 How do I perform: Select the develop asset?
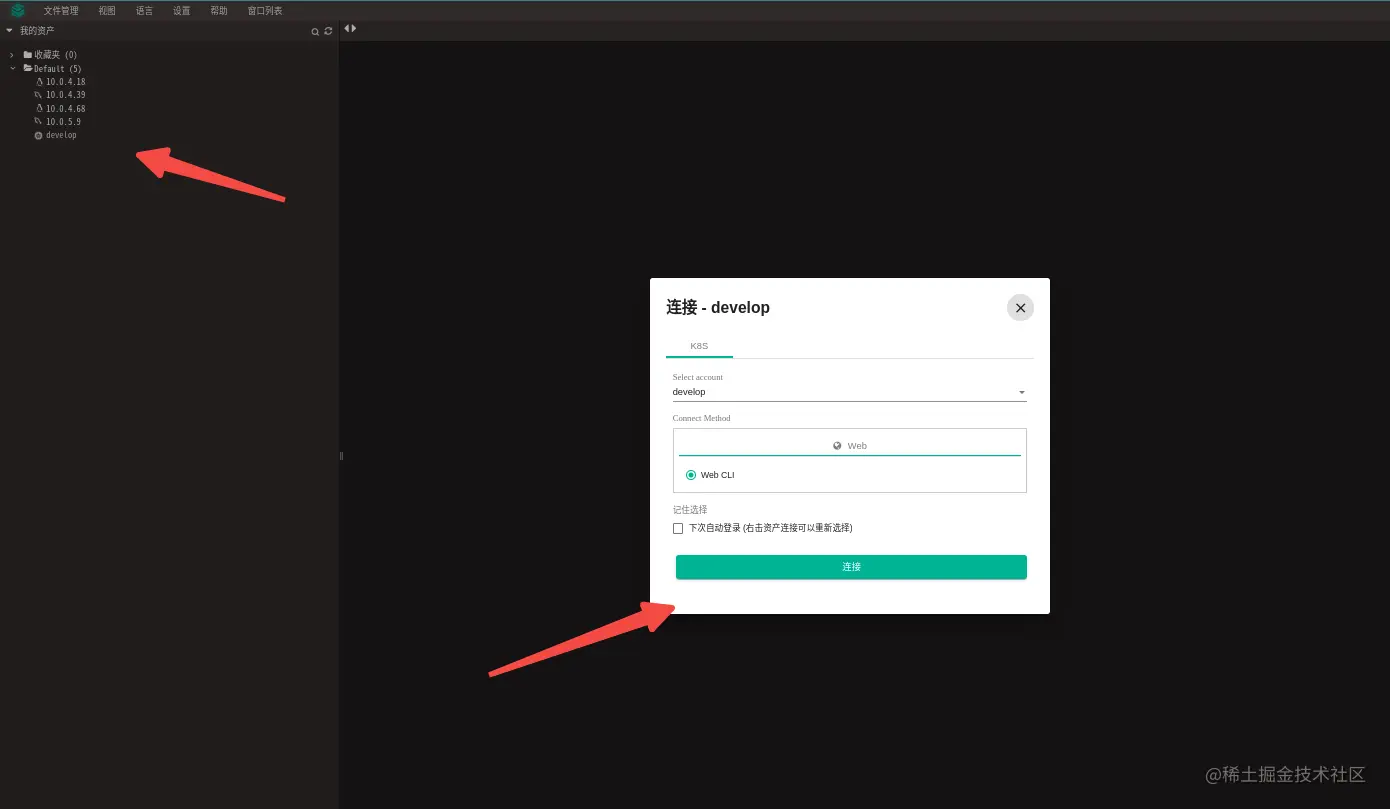tap(61, 135)
